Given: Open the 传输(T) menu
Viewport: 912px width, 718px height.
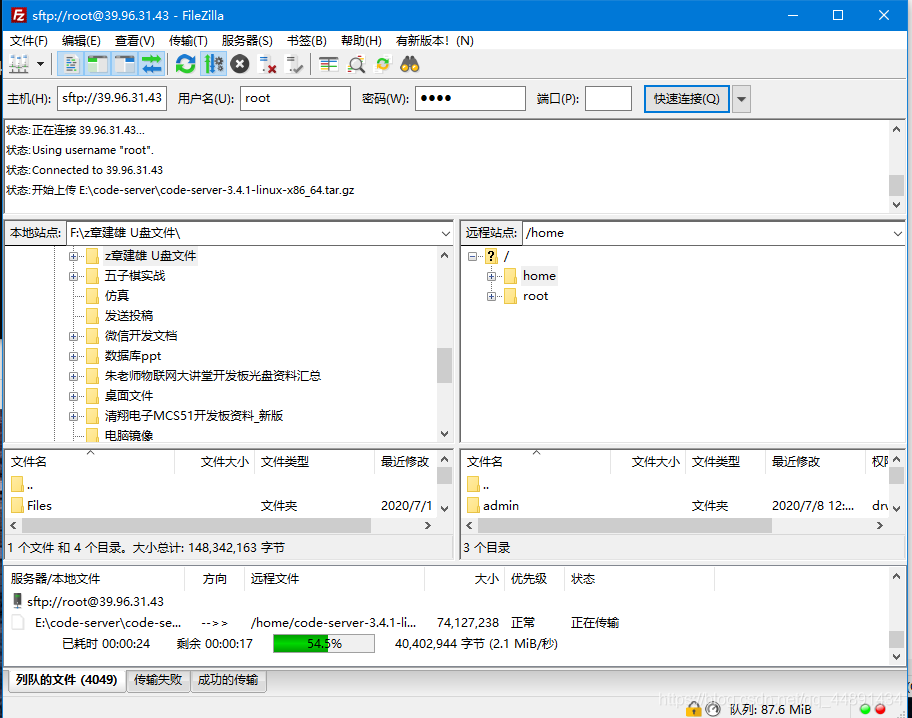Looking at the screenshot, I should tap(188, 41).
